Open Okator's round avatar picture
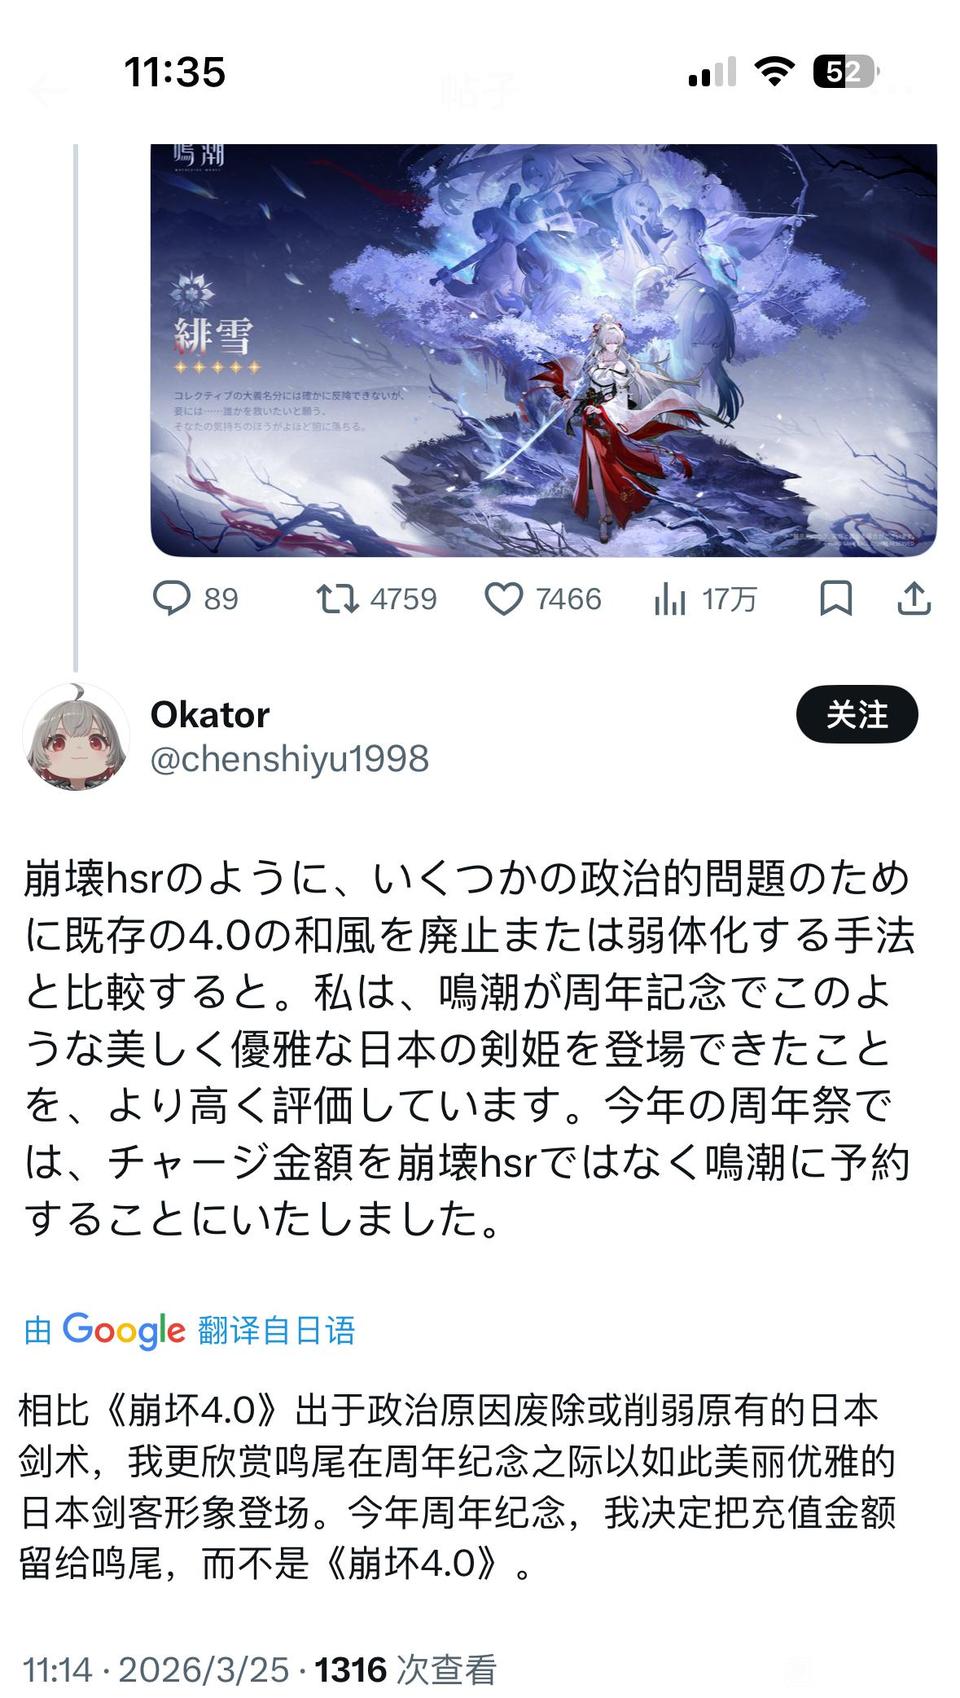Image resolution: width=960 pixels, height=1698 pixels. coord(76,736)
